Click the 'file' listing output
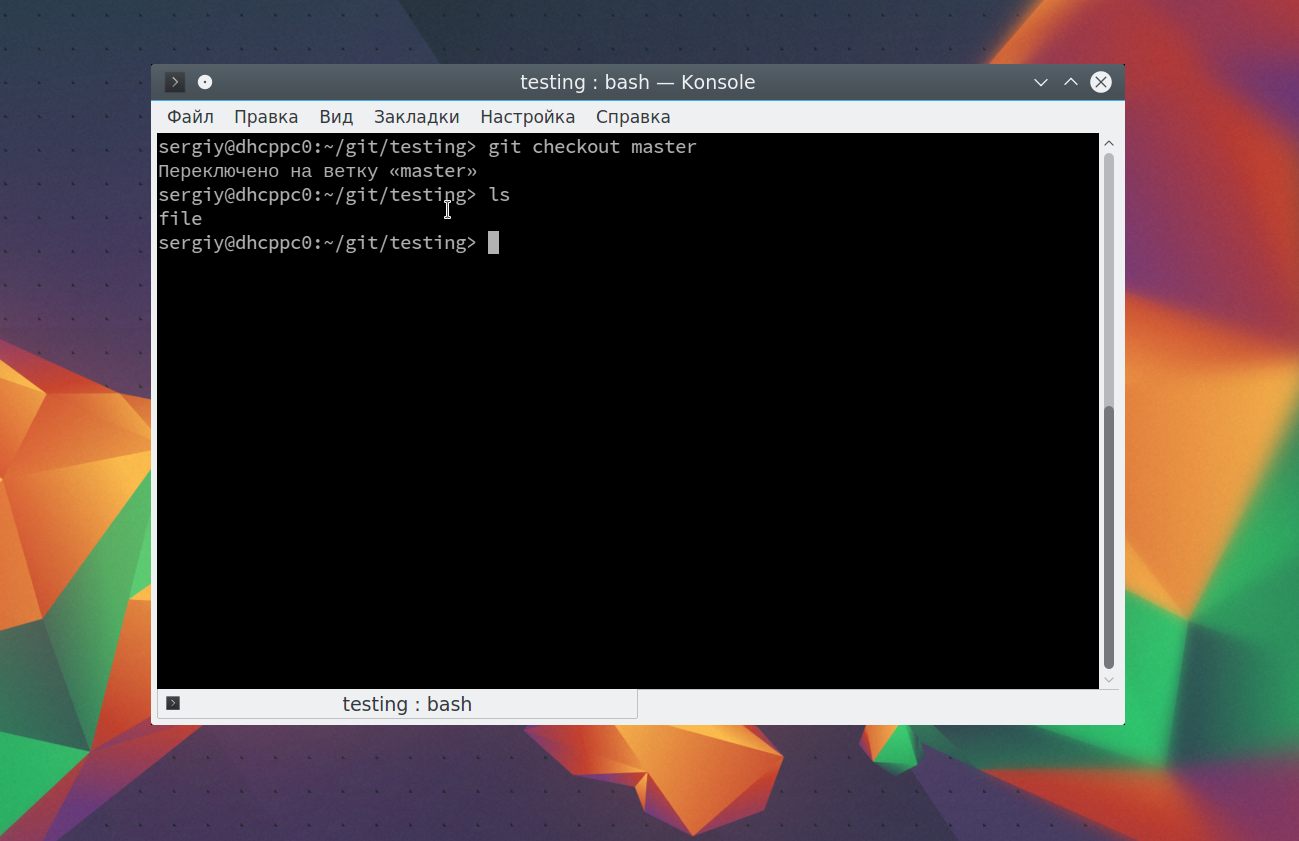 click(x=180, y=219)
